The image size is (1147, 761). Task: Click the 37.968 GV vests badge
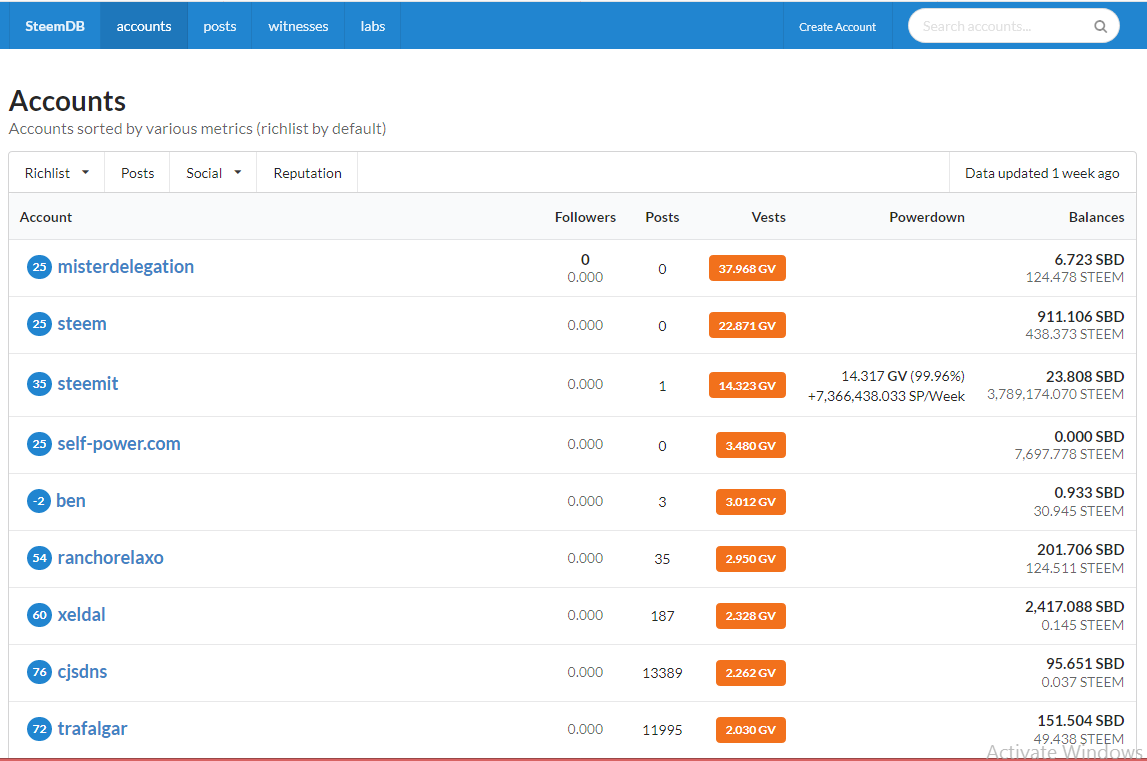747,269
